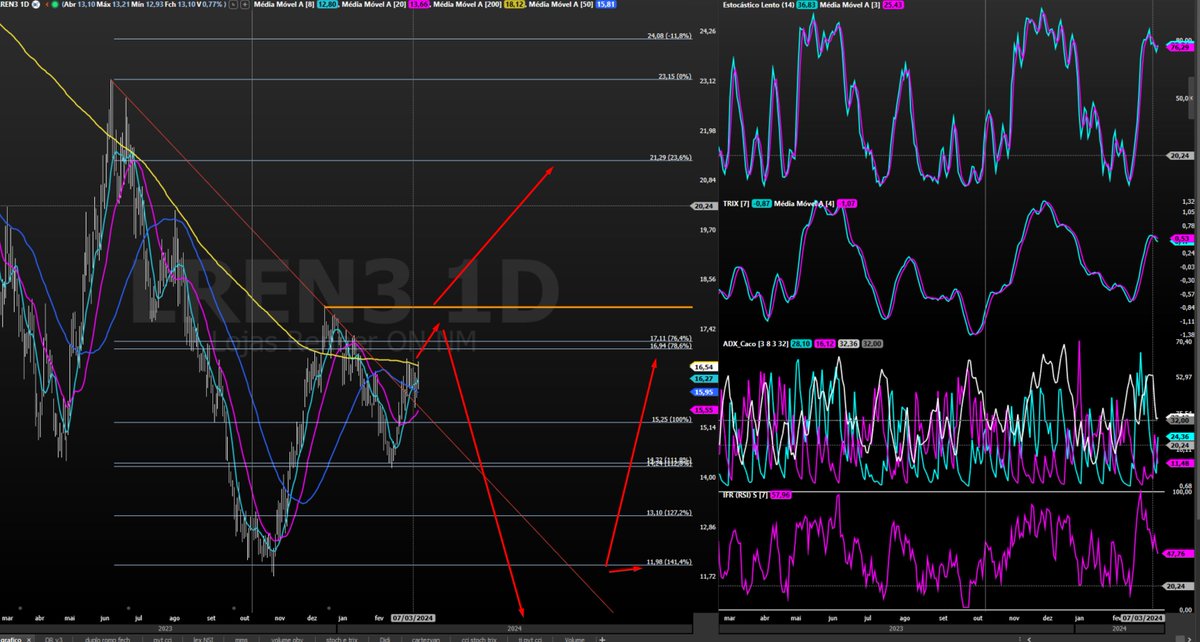Viewport: 1200px width, 642px height.
Task: Switch to the mms tab
Action: tap(241, 637)
